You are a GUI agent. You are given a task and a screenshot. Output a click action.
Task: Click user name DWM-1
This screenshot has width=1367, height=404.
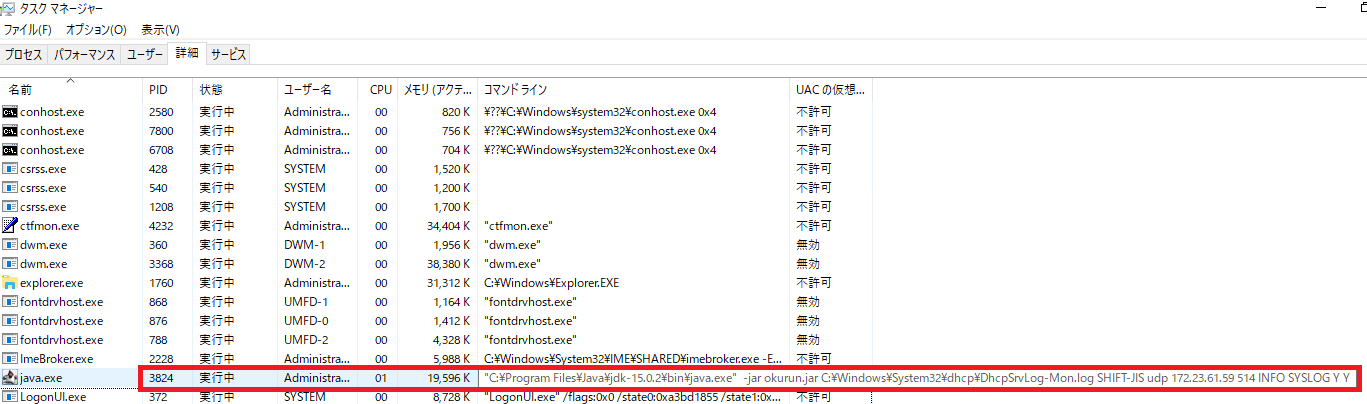(305, 245)
